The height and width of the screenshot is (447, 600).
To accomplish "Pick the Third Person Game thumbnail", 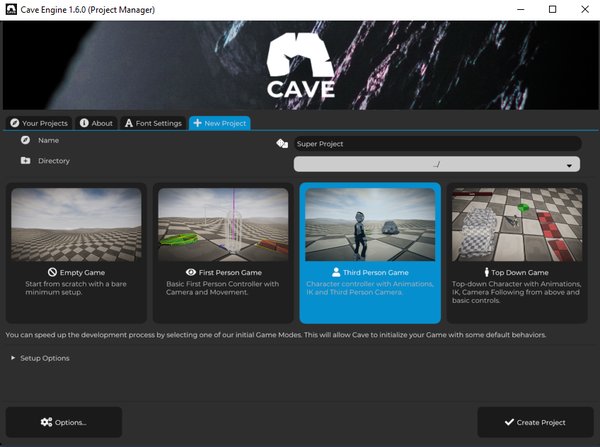I will coord(370,225).
